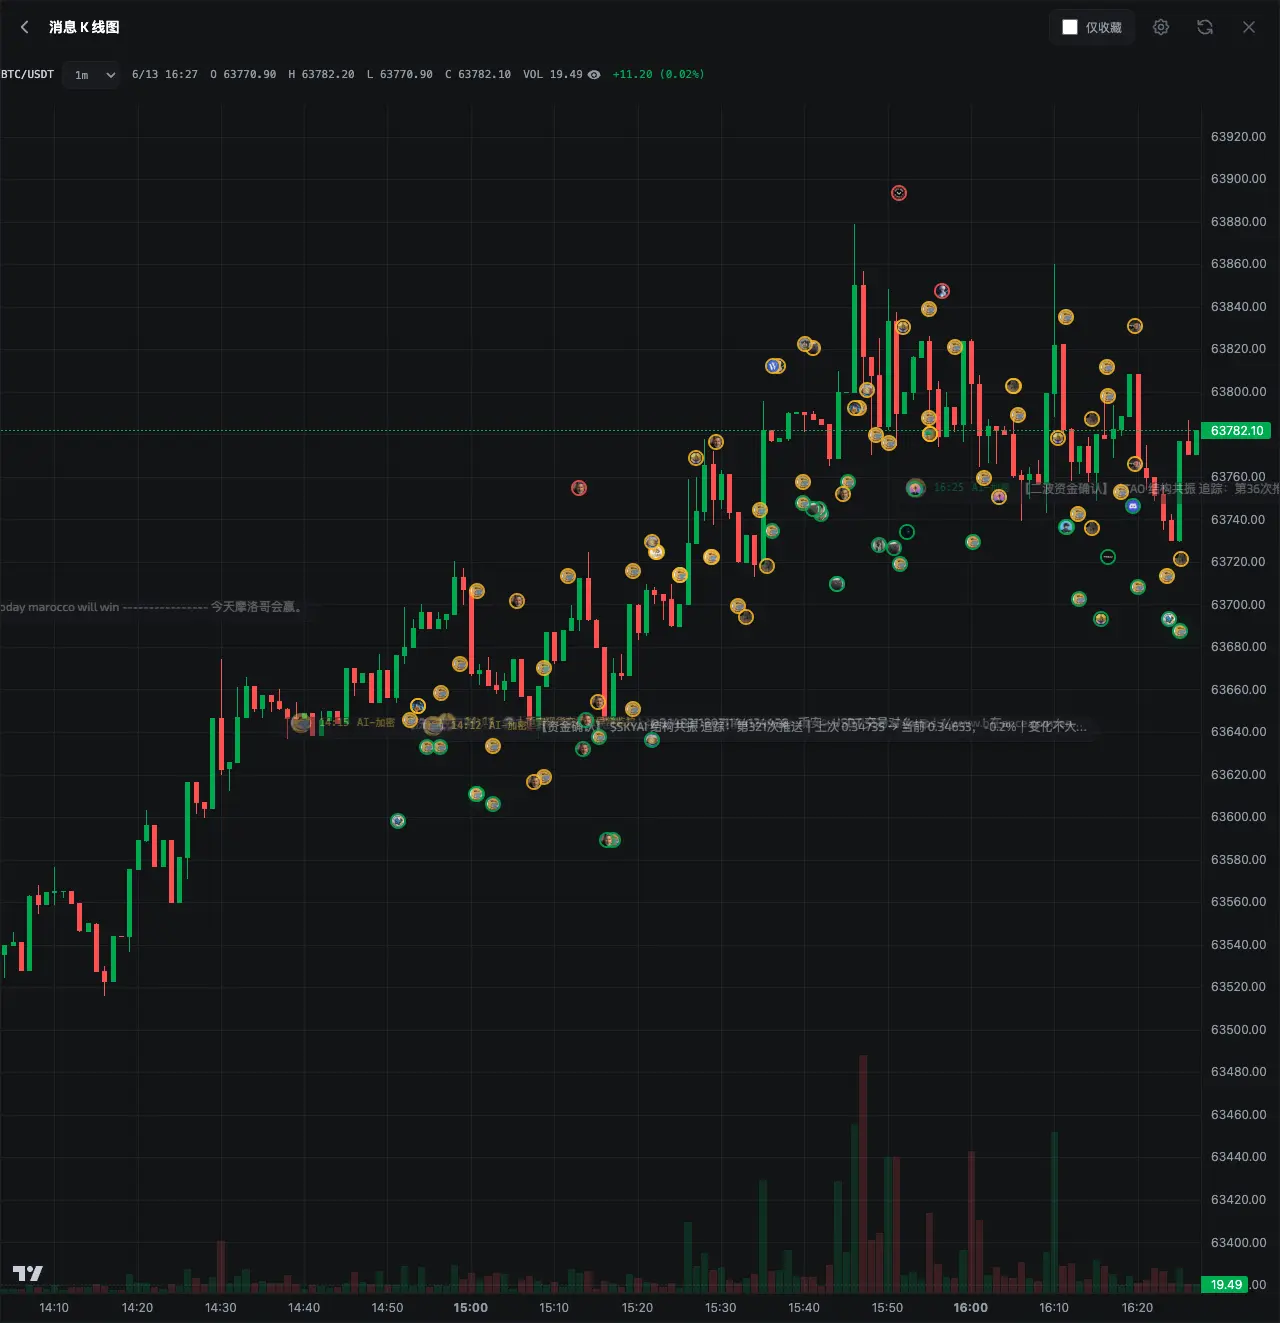Select red-ringed avatar marker near 63840 level
The width and height of the screenshot is (1280, 1323).
pos(942,291)
